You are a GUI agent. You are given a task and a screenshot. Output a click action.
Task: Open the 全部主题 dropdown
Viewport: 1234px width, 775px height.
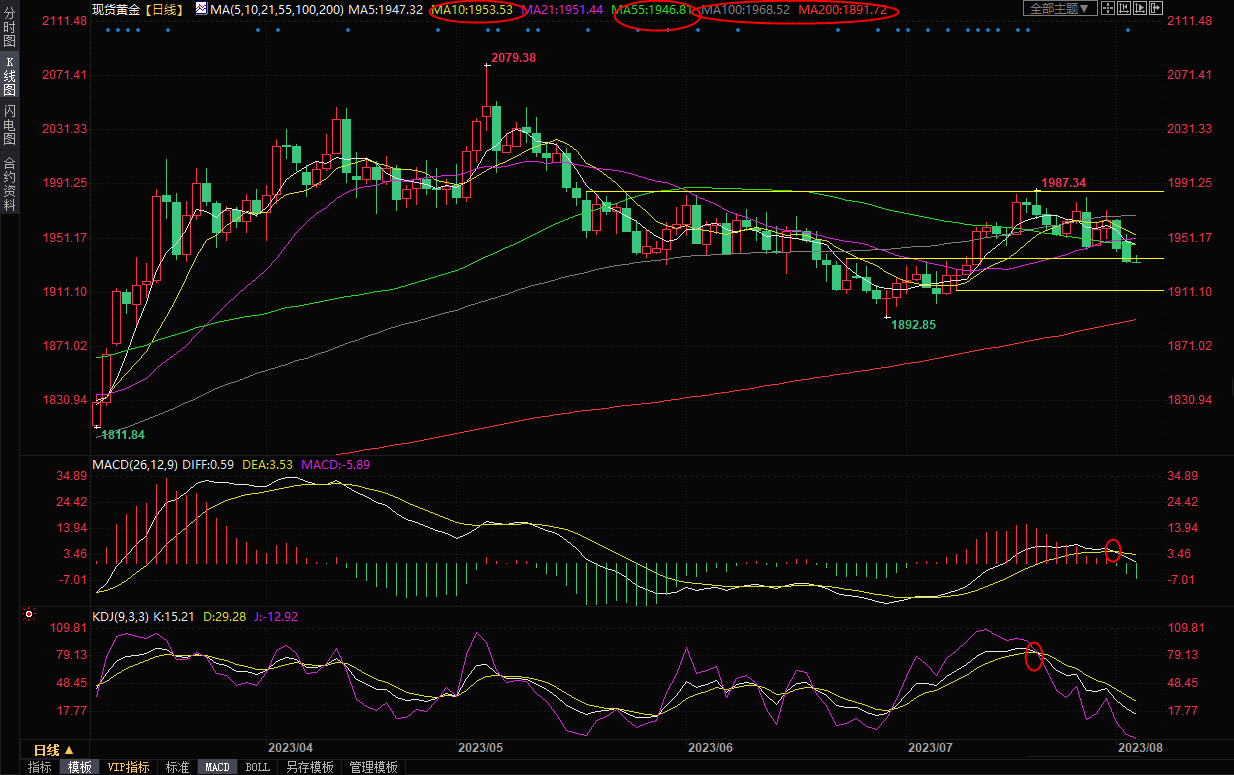tap(1061, 9)
